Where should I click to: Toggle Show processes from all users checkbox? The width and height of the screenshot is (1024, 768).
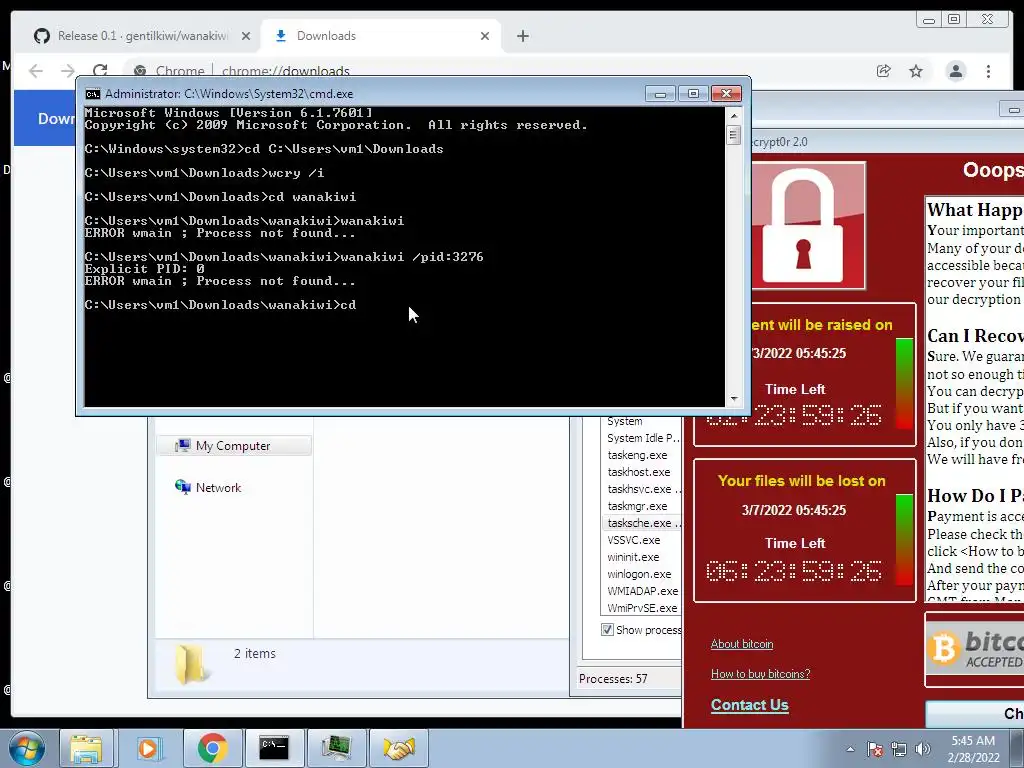coord(607,630)
